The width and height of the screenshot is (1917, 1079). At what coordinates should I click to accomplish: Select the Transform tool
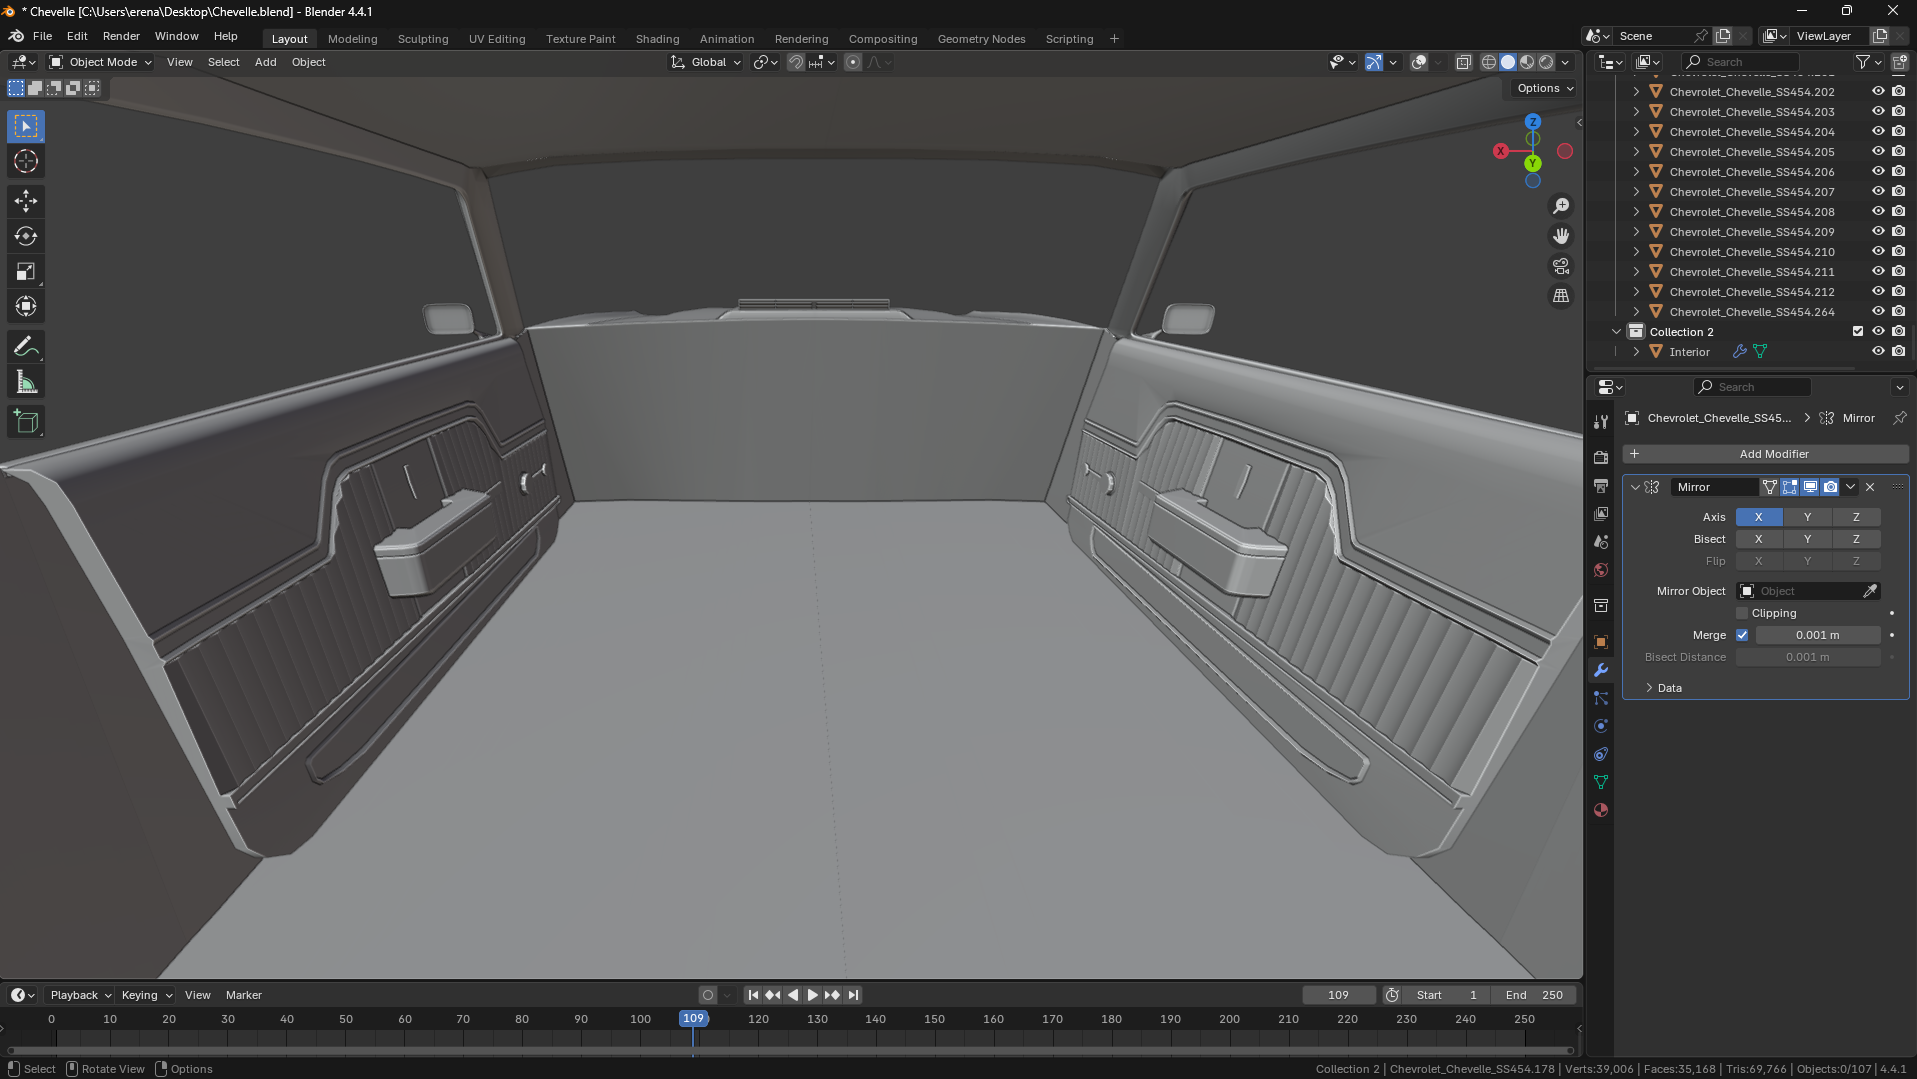(x=26, y=306)
